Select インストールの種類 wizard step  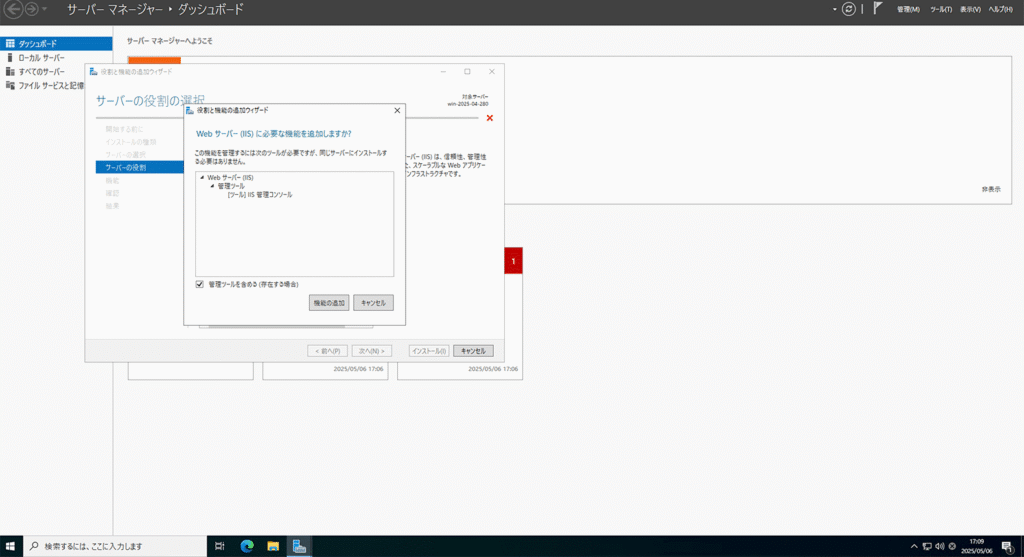point(131,142)
